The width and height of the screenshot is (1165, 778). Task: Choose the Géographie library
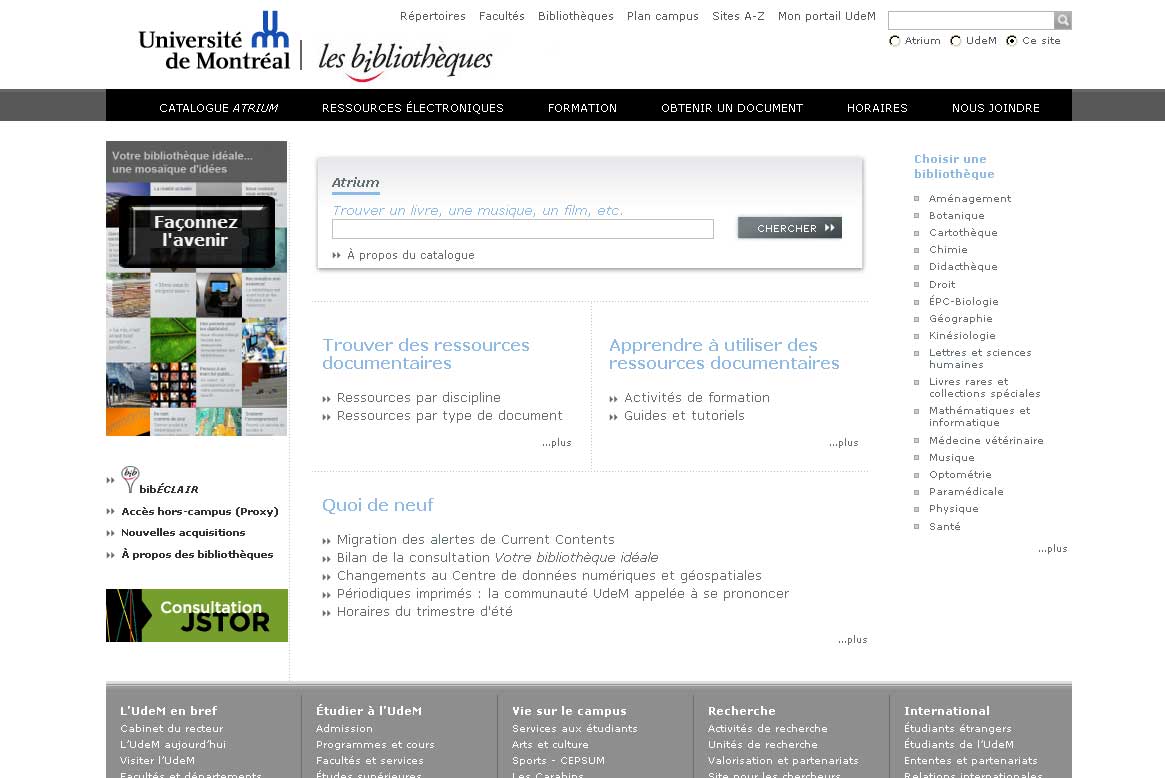[961, 319]
